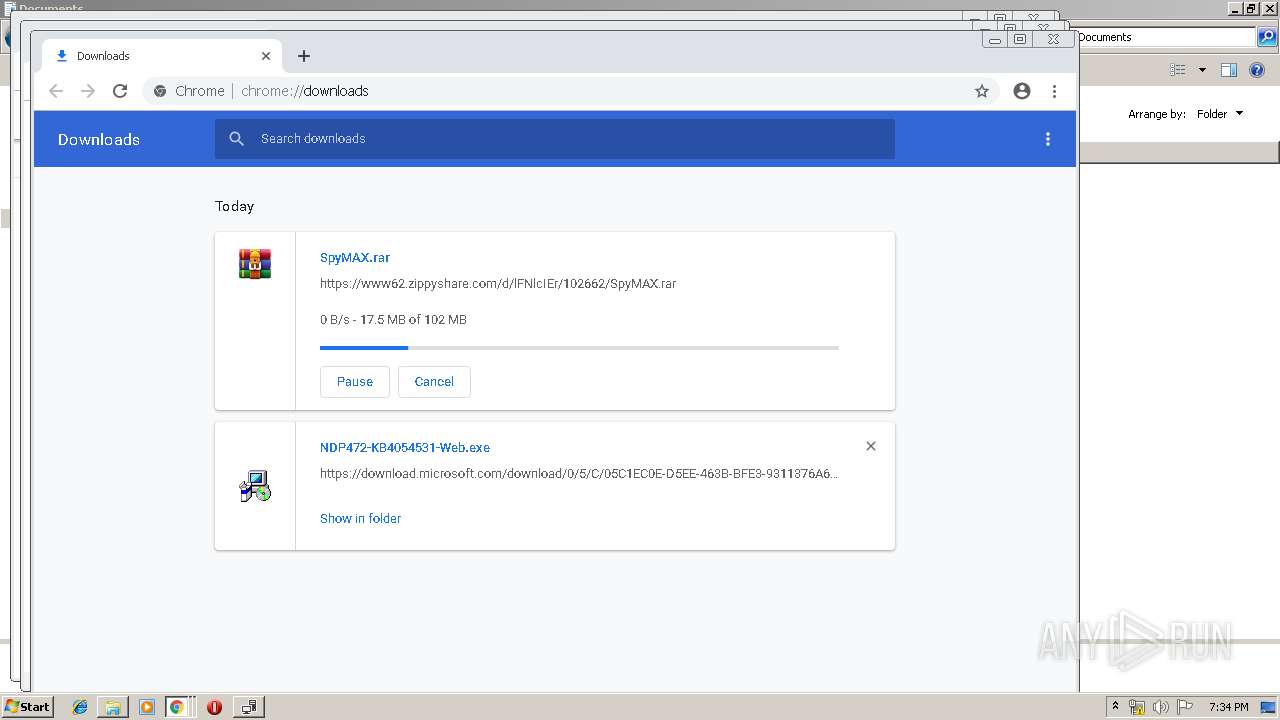Open a new tab with plus button
Viewport: 1280px width, 720px height.
(304, 56)
